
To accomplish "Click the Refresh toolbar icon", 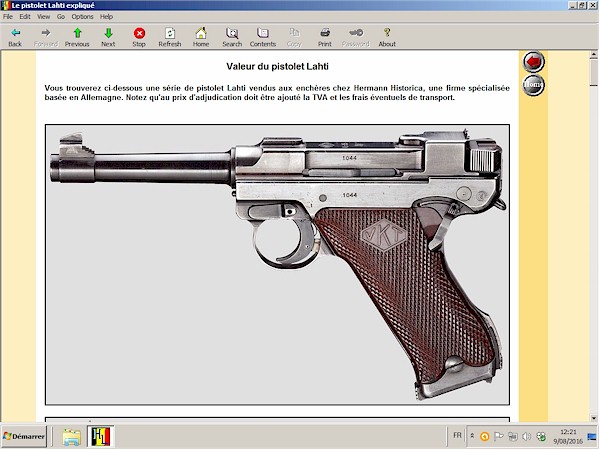I will 170,33.
